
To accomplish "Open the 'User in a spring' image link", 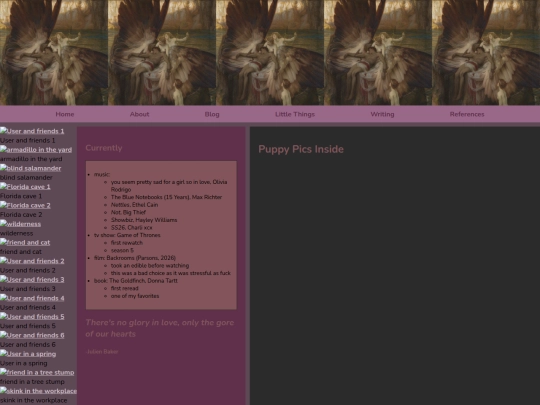I will click(28, 354).
